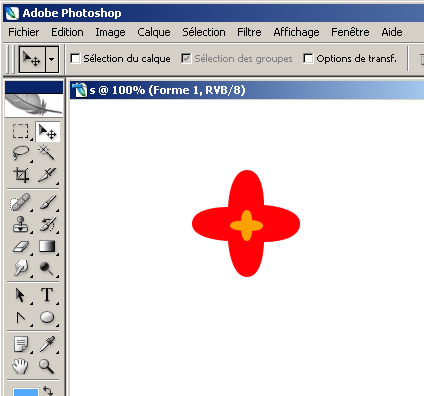
Task: Pick the Magic Wand tool
Action: tap(46, 153)
